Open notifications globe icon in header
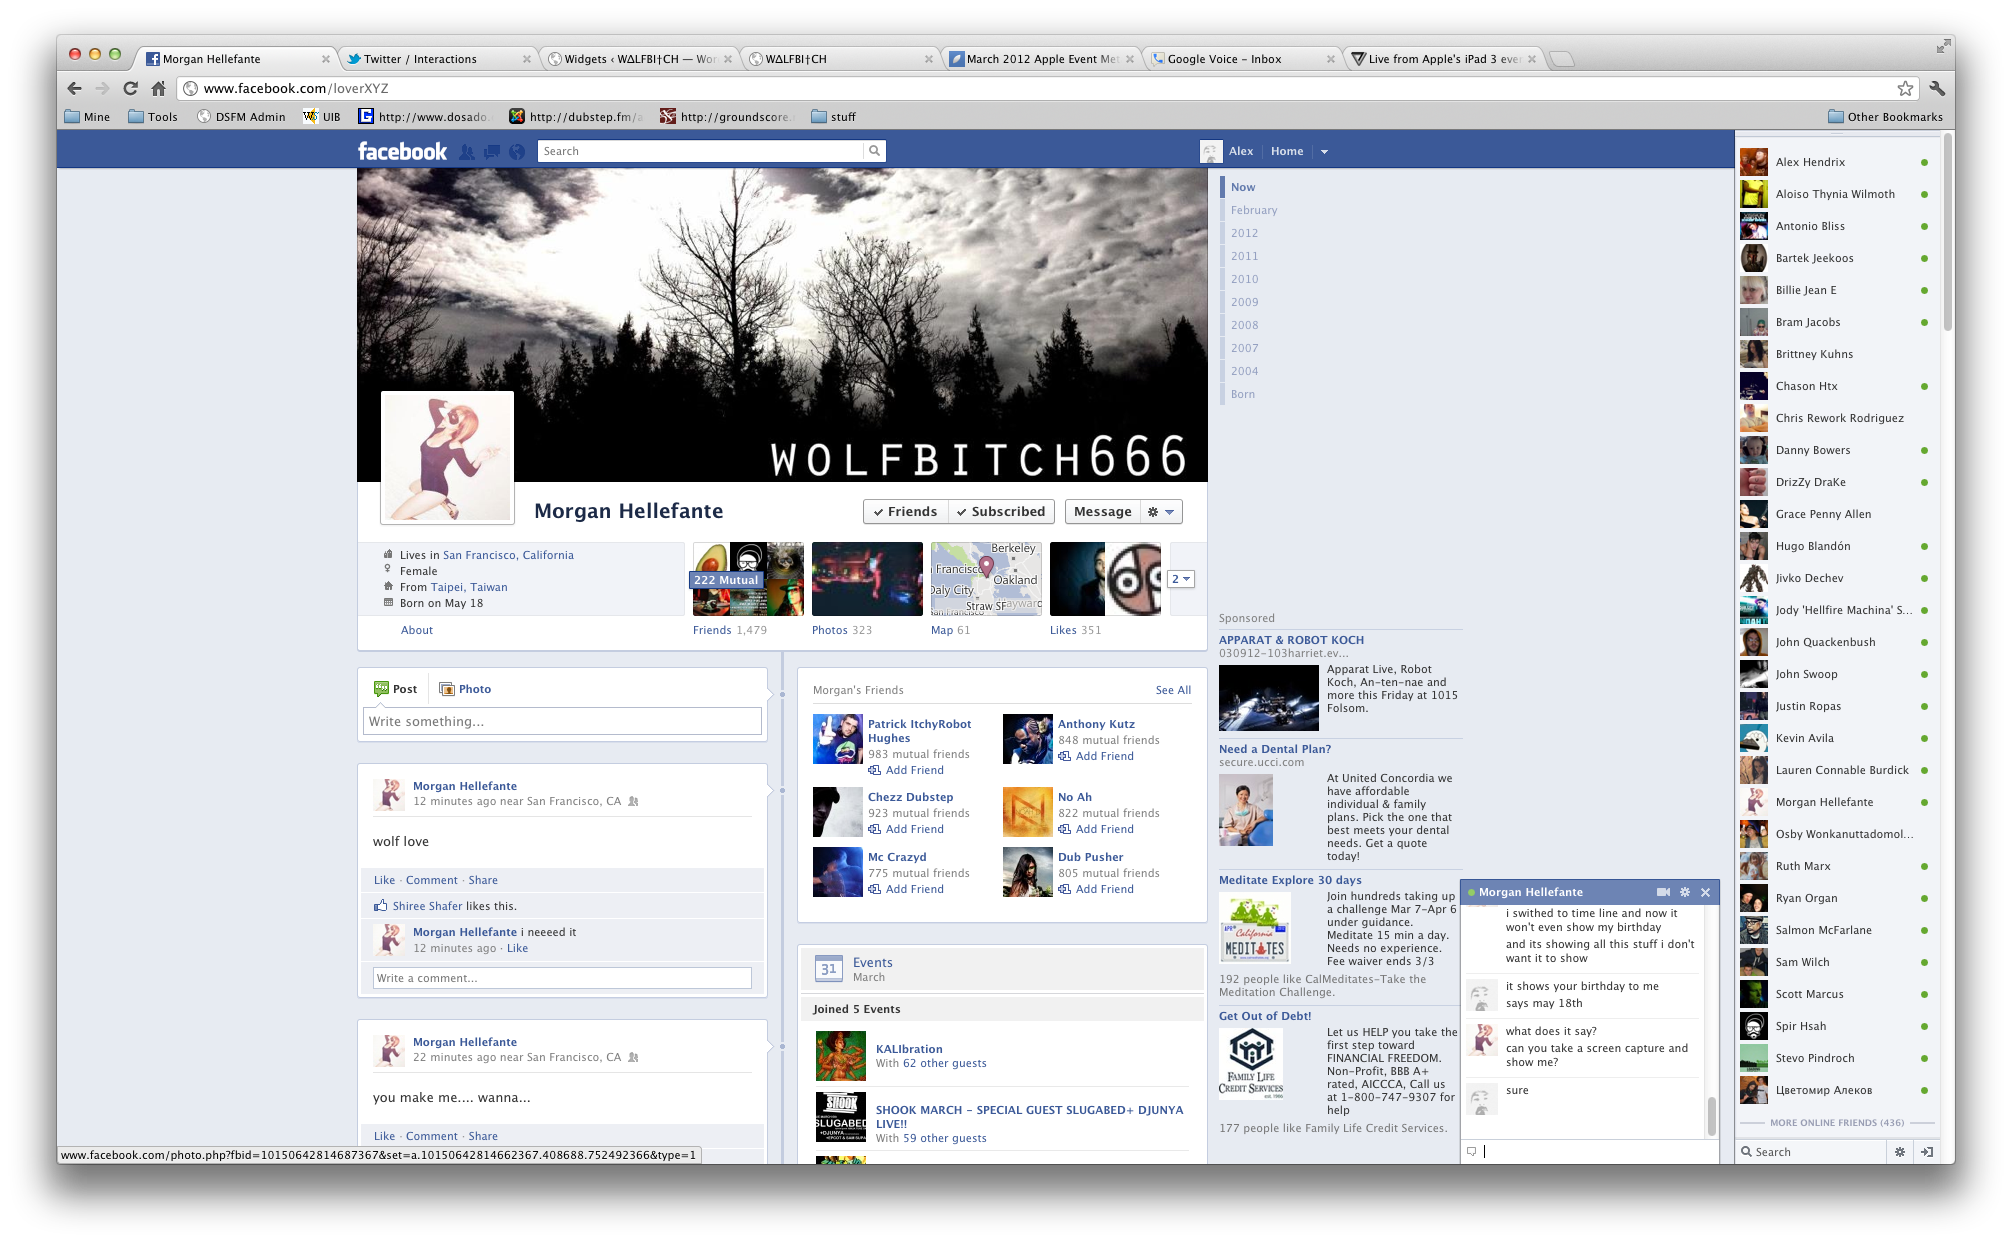Screen dimensions: 2012x1243 pyautogui.click(x=517, y=152)
